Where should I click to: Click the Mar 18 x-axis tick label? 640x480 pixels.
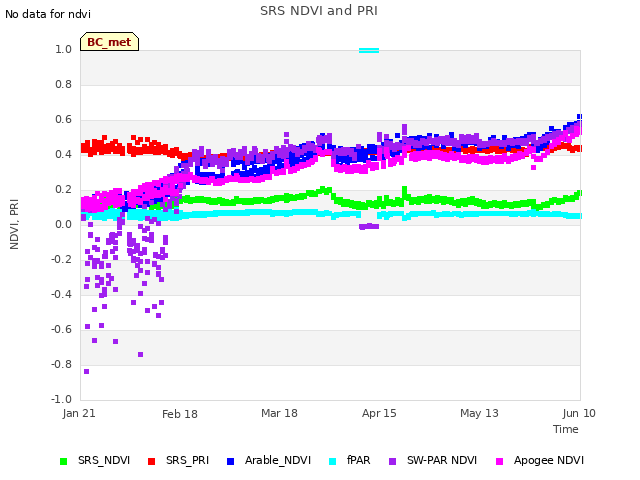(279, 413)
